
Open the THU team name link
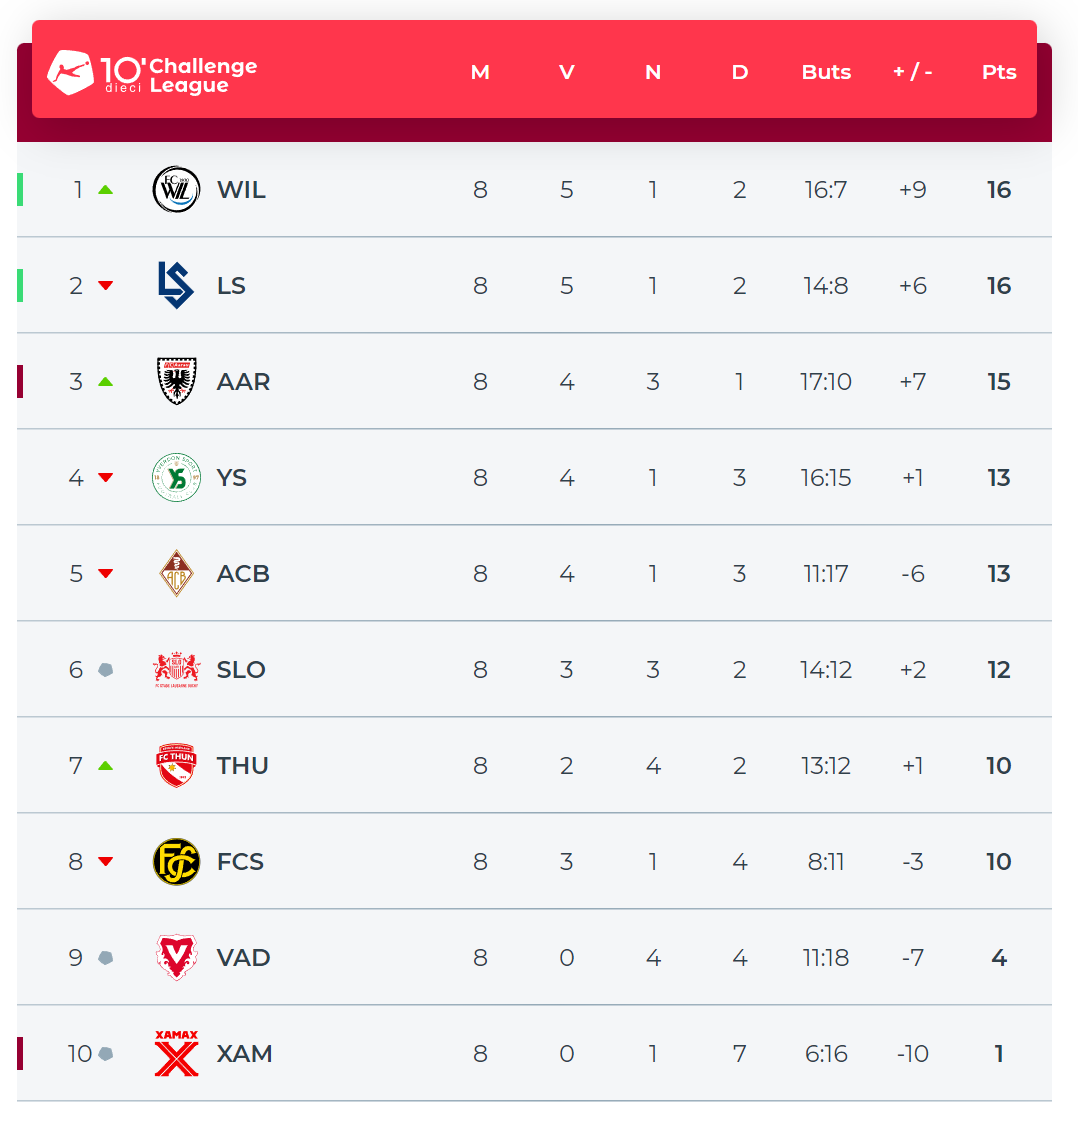click(x=243, y=765)
